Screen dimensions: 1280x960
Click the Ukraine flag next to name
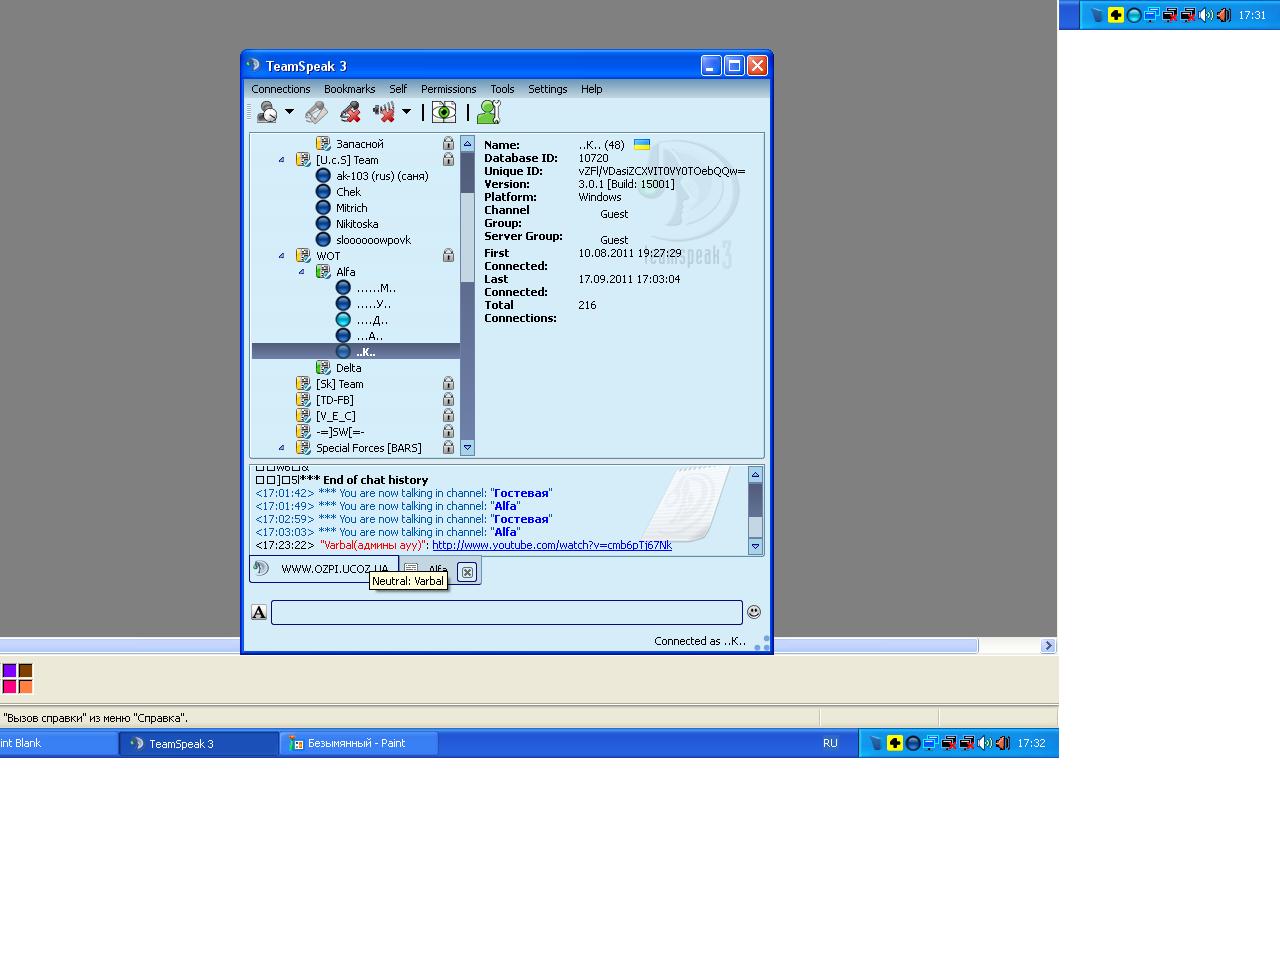click(x=642, y=144)
